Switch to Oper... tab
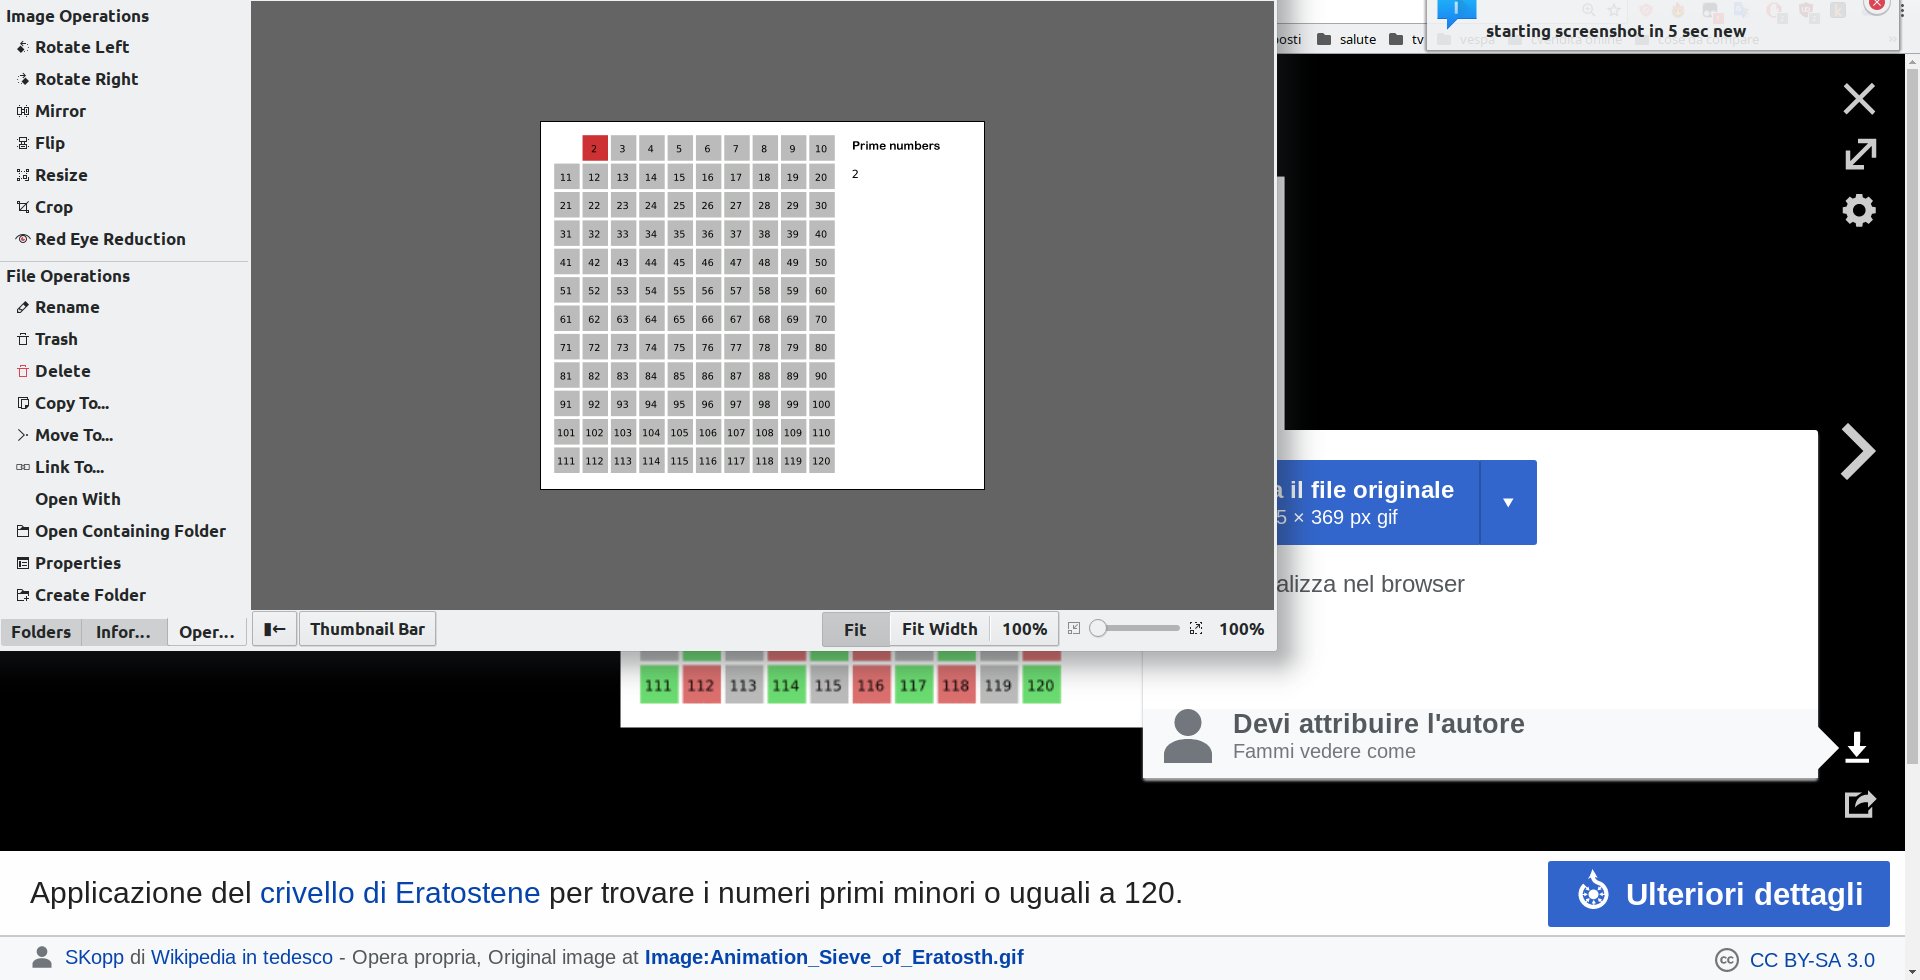This screenshot has height=980, width=1920. [x=206, y=632]
